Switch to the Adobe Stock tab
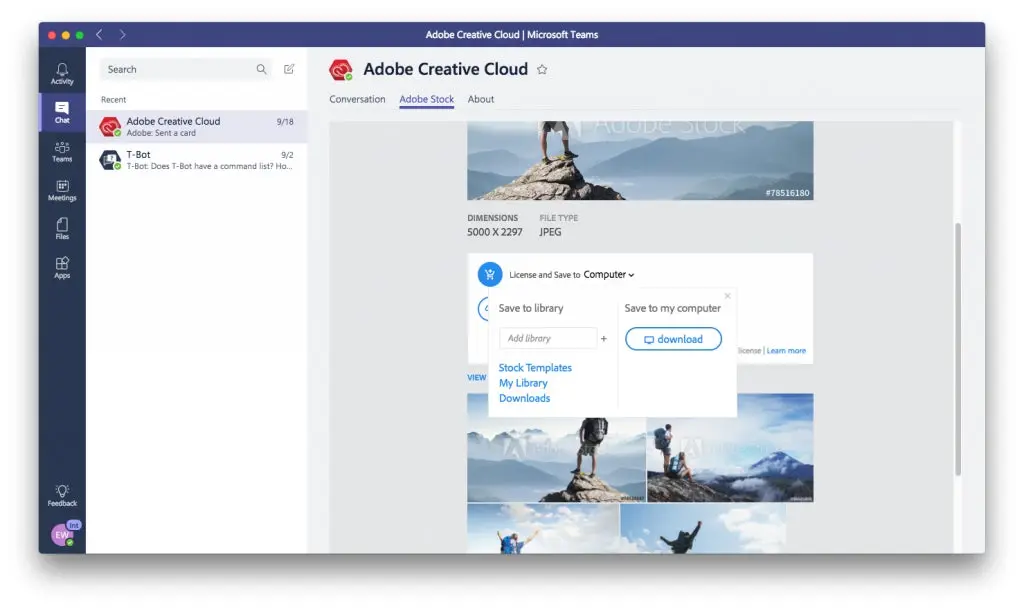This screenshot has height=609, width=1024. (x=426, y=99)
